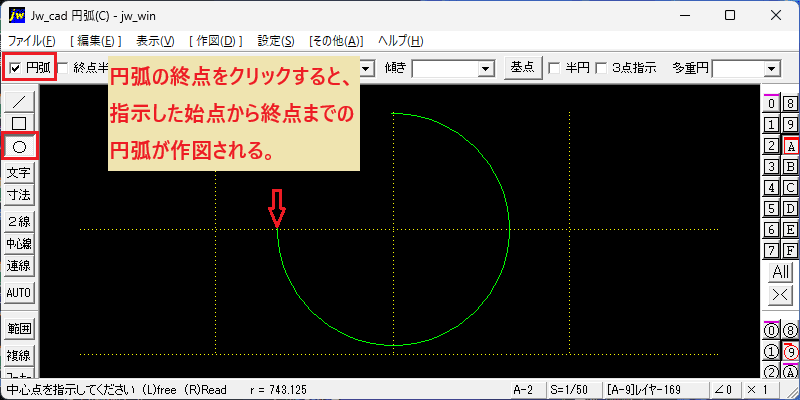Uncheck the 円弧 arc checkbox
This screenshot has width=800, height=400.
[16, 68]
